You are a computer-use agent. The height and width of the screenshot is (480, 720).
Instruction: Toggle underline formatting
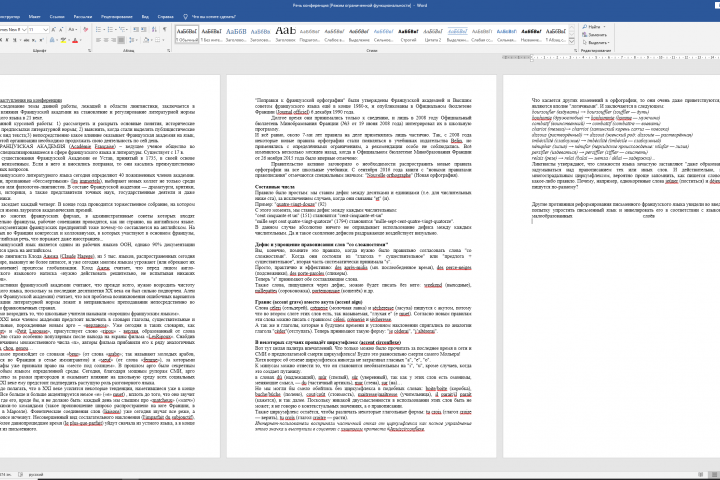14,40
